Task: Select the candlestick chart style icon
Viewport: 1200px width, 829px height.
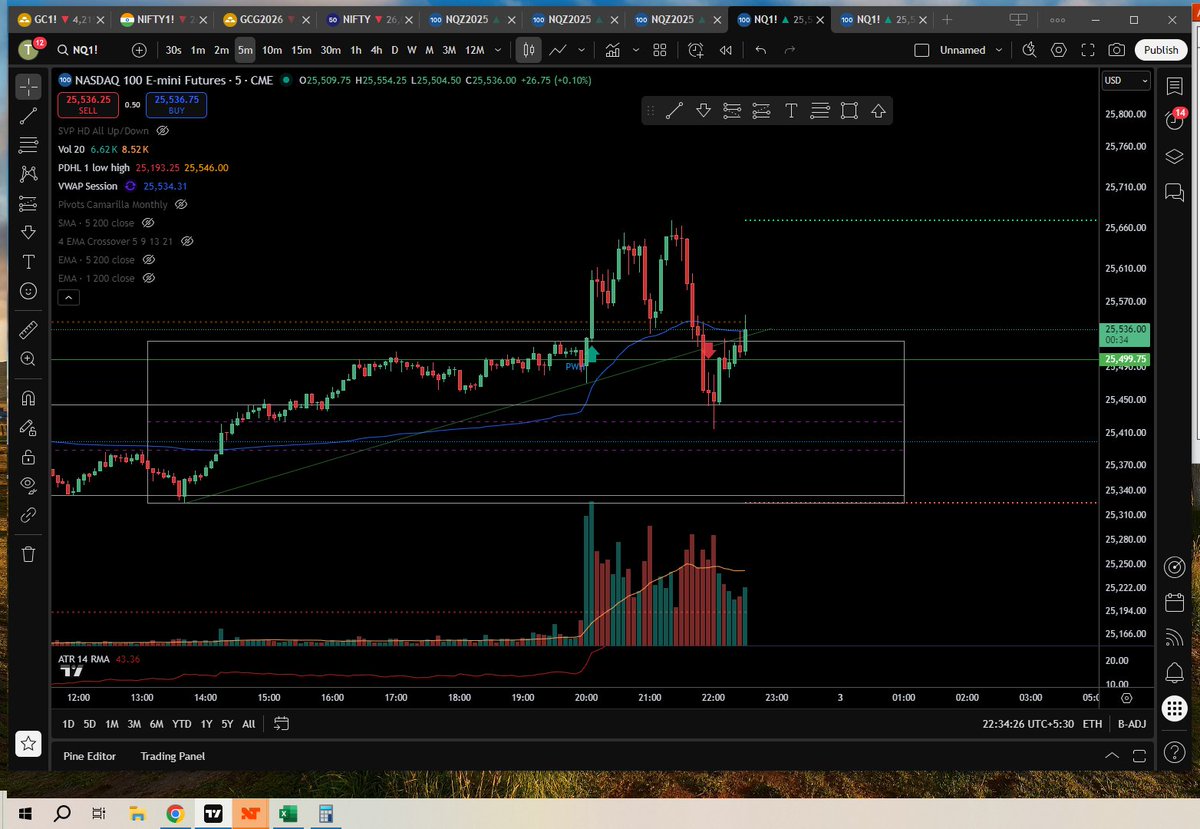Action: 529,50
